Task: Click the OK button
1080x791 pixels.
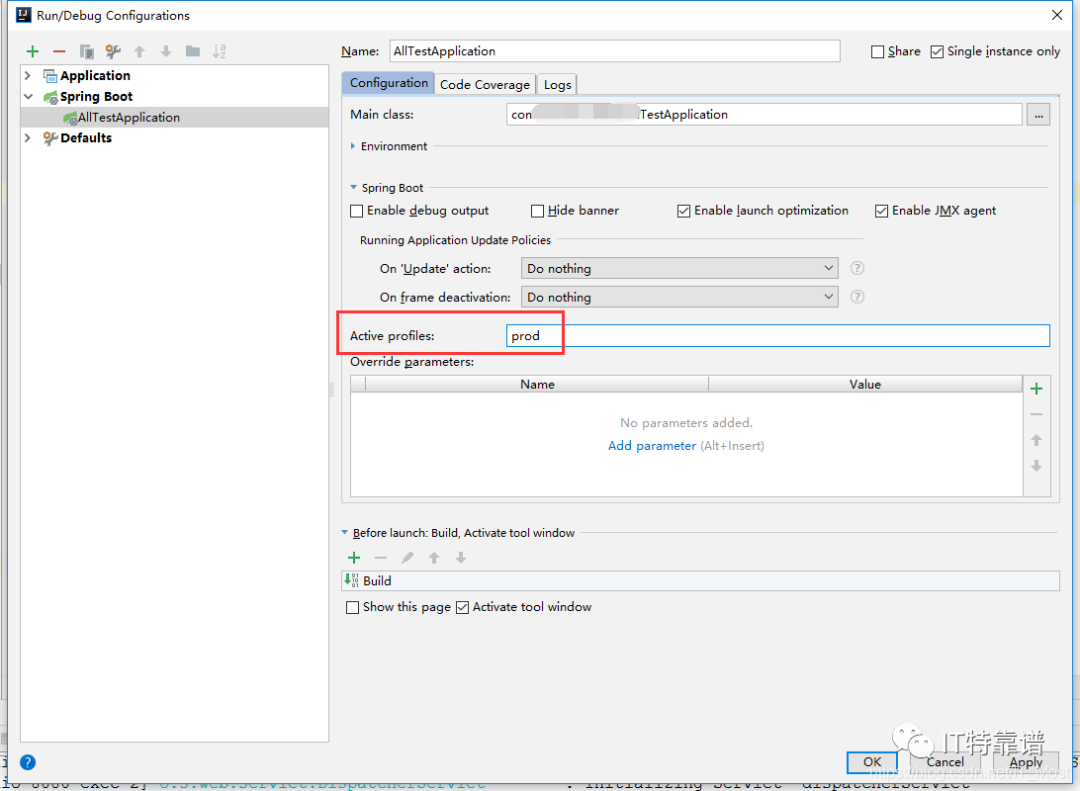Action: [x=872, y=762]
